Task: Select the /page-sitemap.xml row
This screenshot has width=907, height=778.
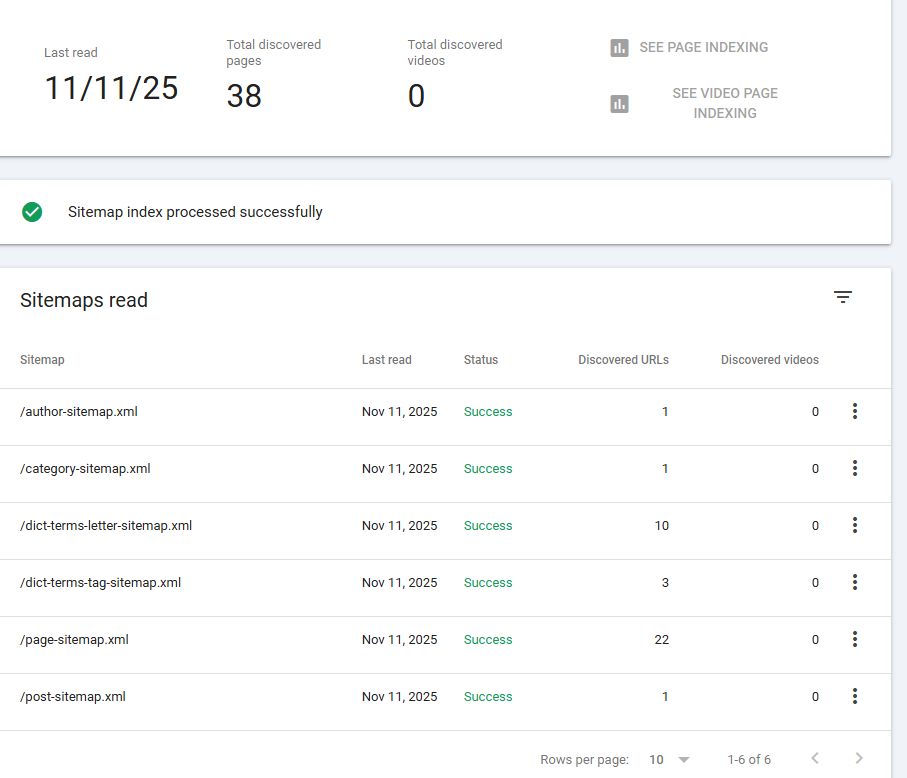Action: coord(74,640)
